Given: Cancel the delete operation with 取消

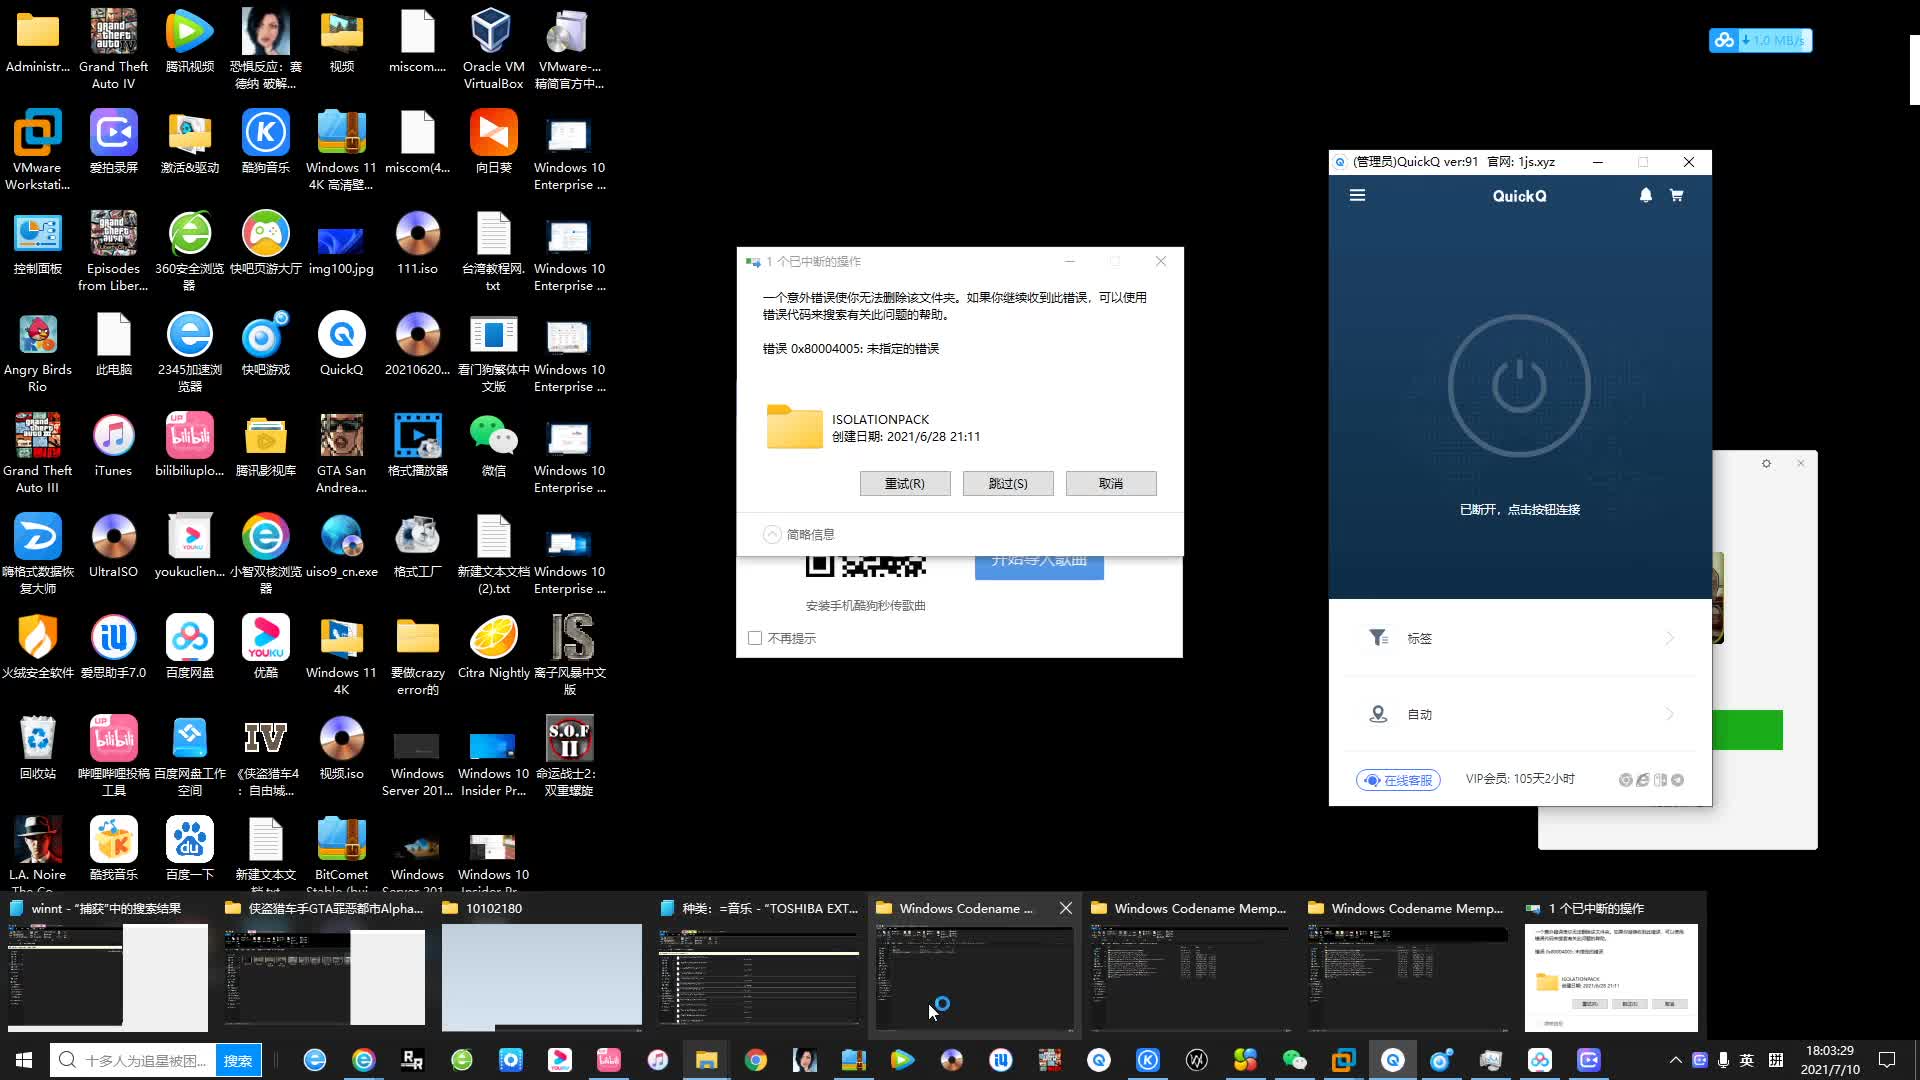Looking at the screenshot, I should (x=1110, y=483).
